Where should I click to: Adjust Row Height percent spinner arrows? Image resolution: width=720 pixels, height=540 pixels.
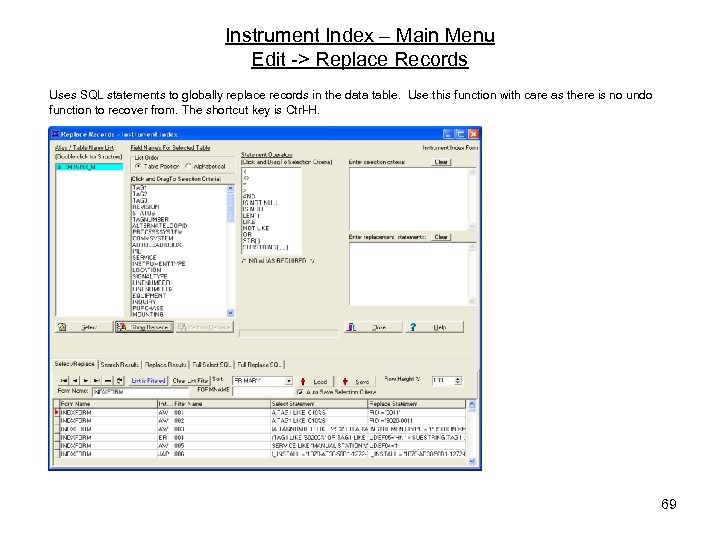pos(457,381)
